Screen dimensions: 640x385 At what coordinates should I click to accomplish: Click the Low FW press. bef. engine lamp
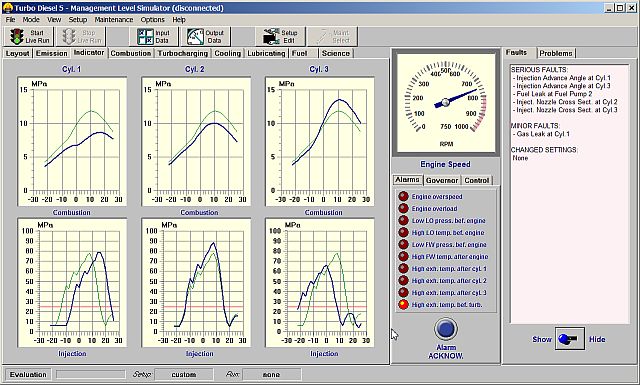tap(403, 245)
